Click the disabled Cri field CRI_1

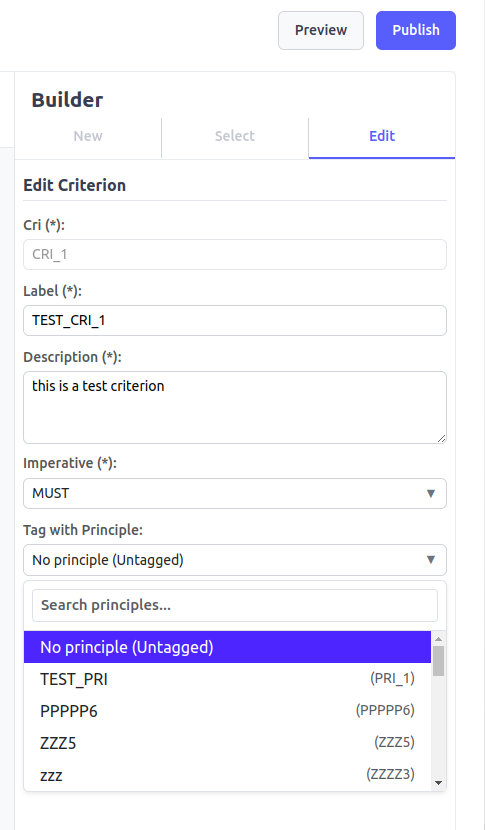(x=235, y=255)
